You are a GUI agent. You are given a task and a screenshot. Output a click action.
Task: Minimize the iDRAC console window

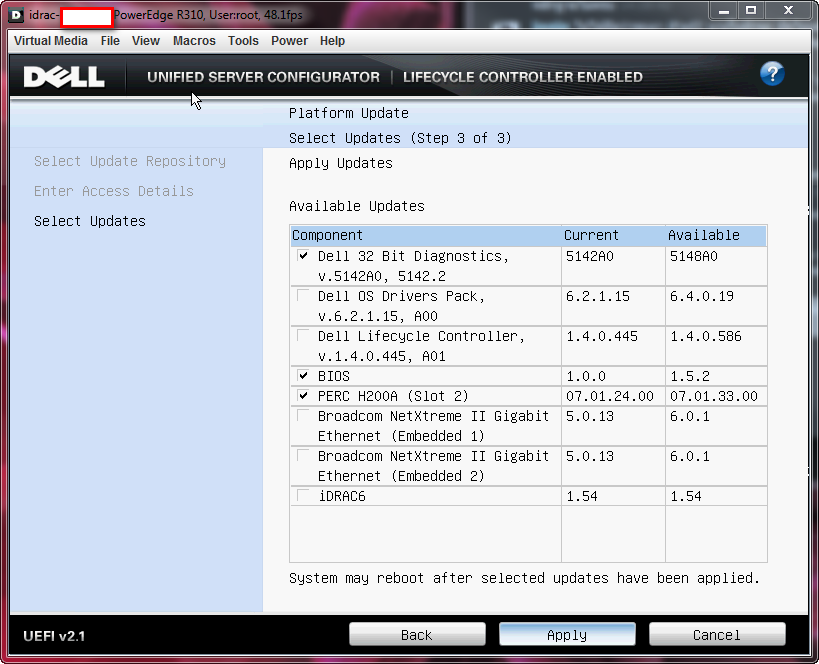coord(723,10)
